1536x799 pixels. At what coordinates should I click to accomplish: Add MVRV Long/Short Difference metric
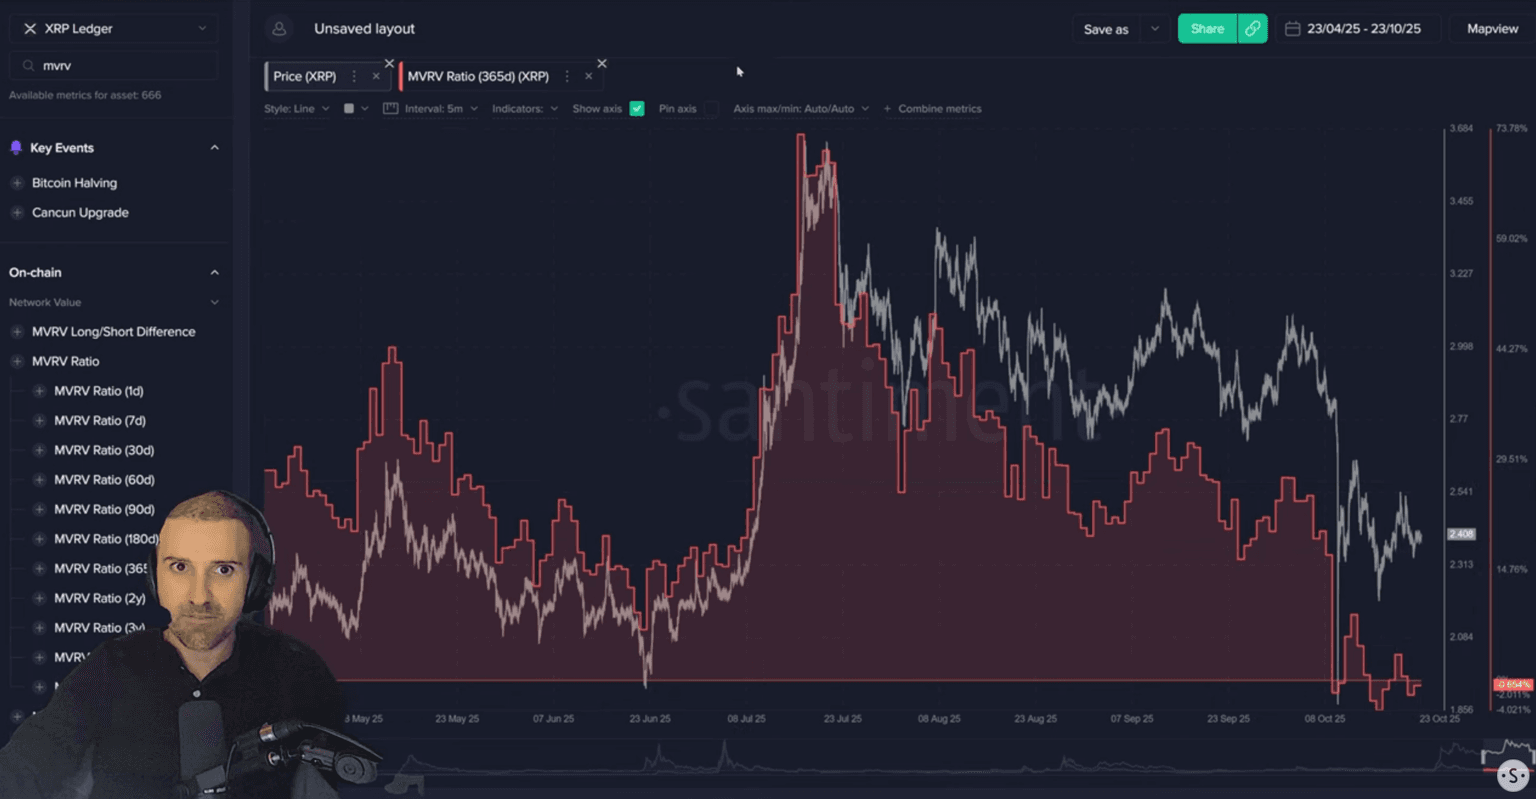(17, 332)
